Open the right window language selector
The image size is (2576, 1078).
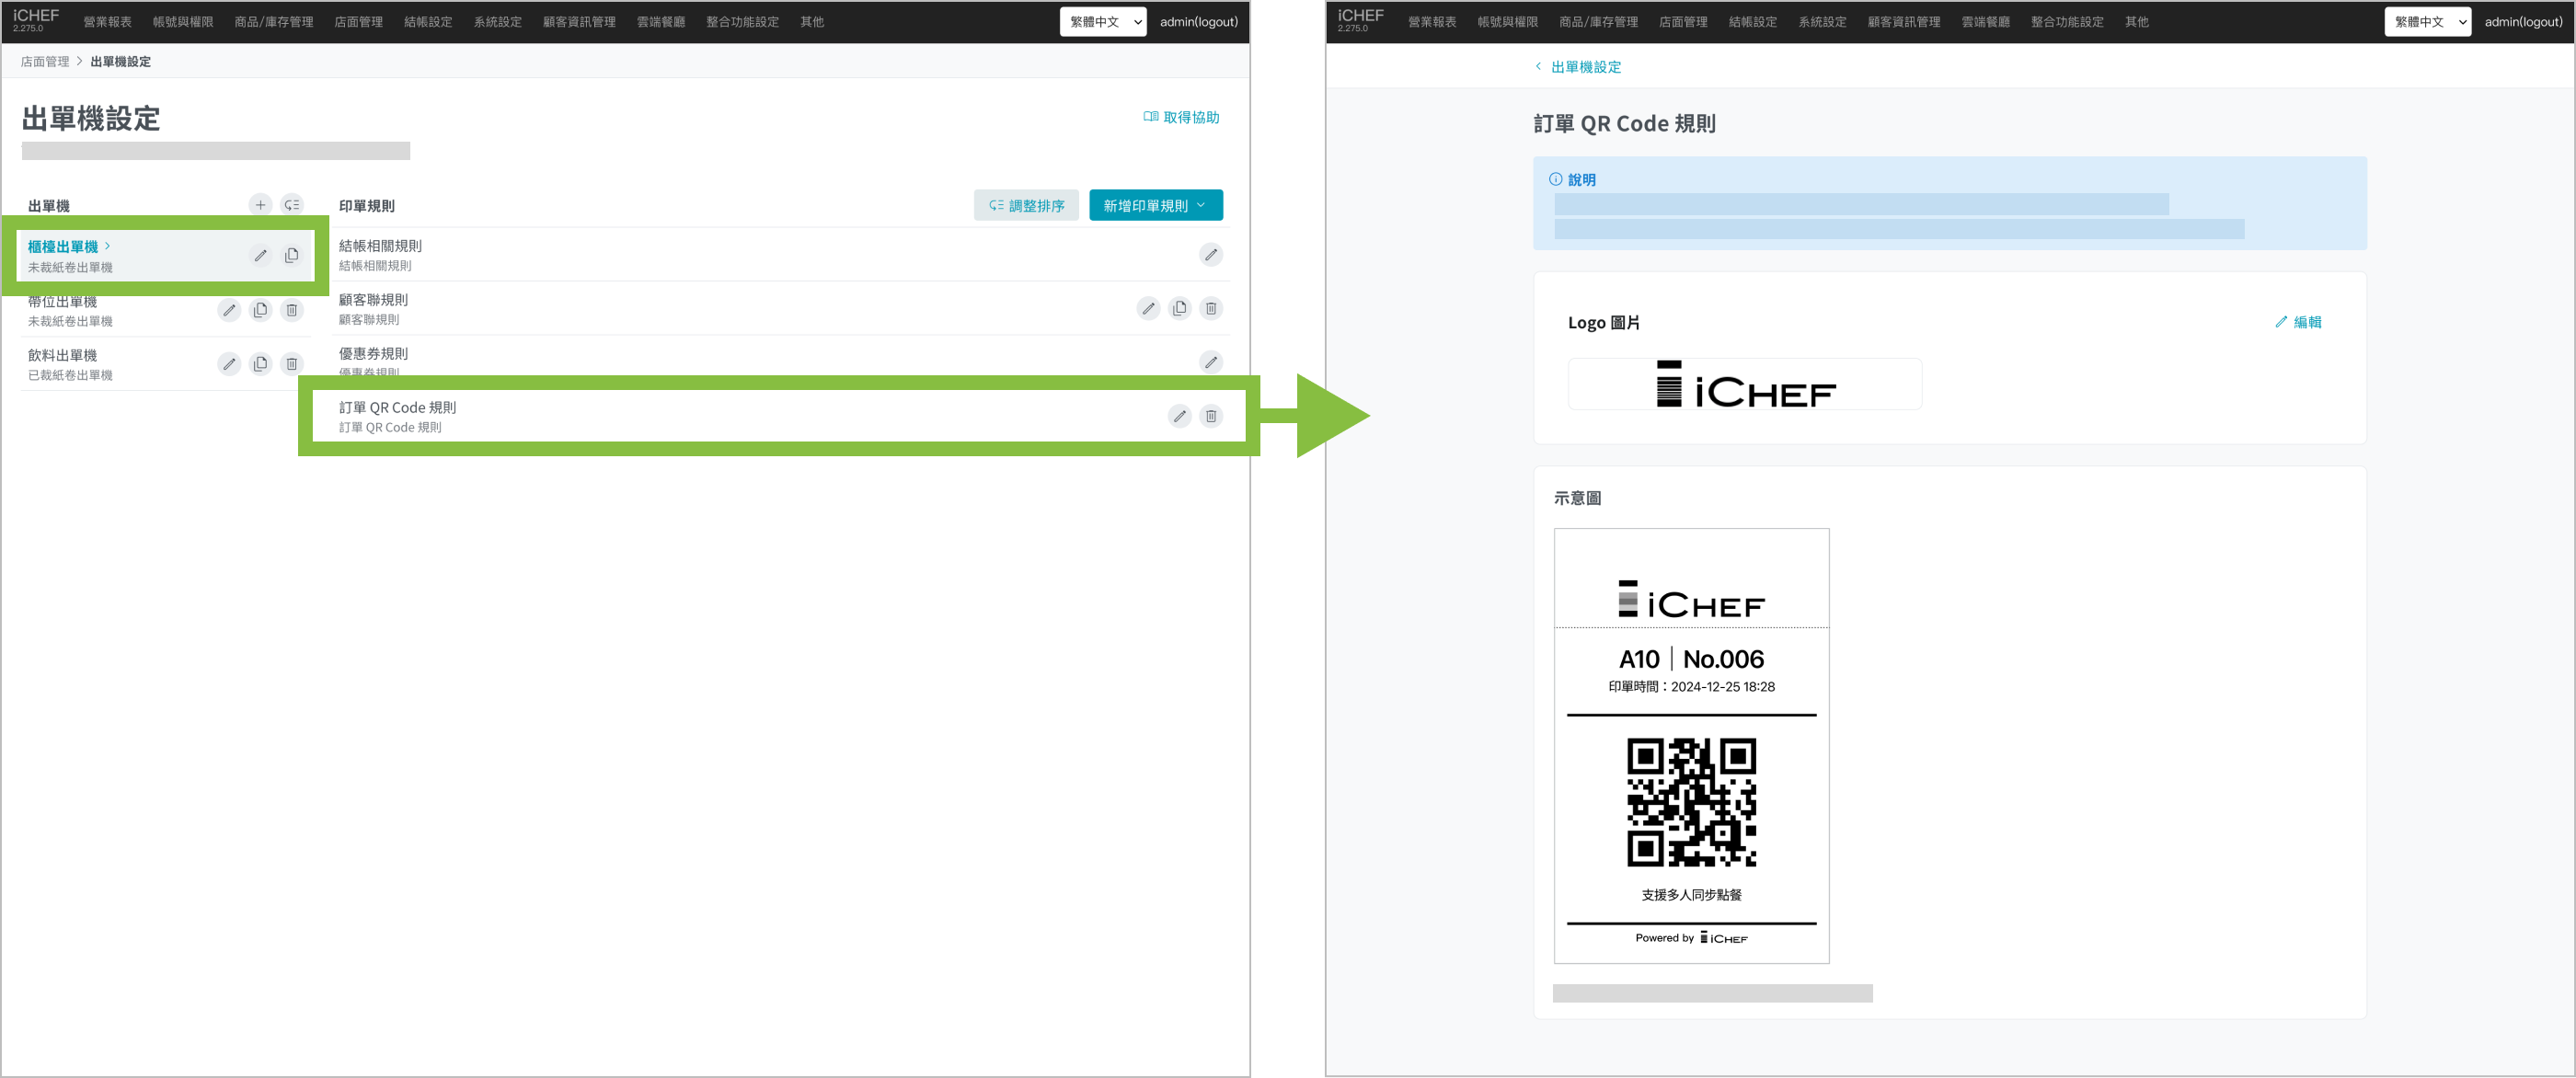(x=2426, y=22)
